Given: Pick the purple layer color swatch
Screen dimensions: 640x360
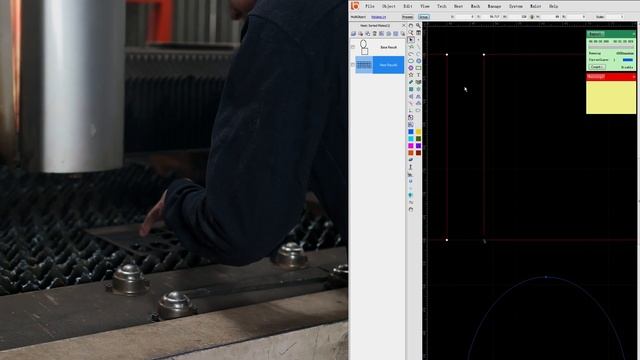Looking at the screenshot, I should click(x=418, y=146).
